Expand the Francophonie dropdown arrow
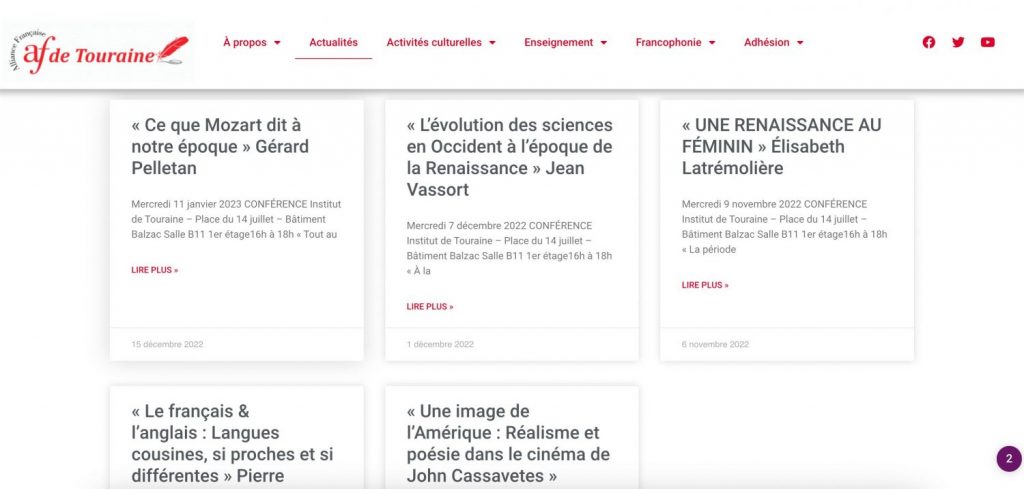The height and width of the screenshot is (489, 1024). click(x=712, y=43)
